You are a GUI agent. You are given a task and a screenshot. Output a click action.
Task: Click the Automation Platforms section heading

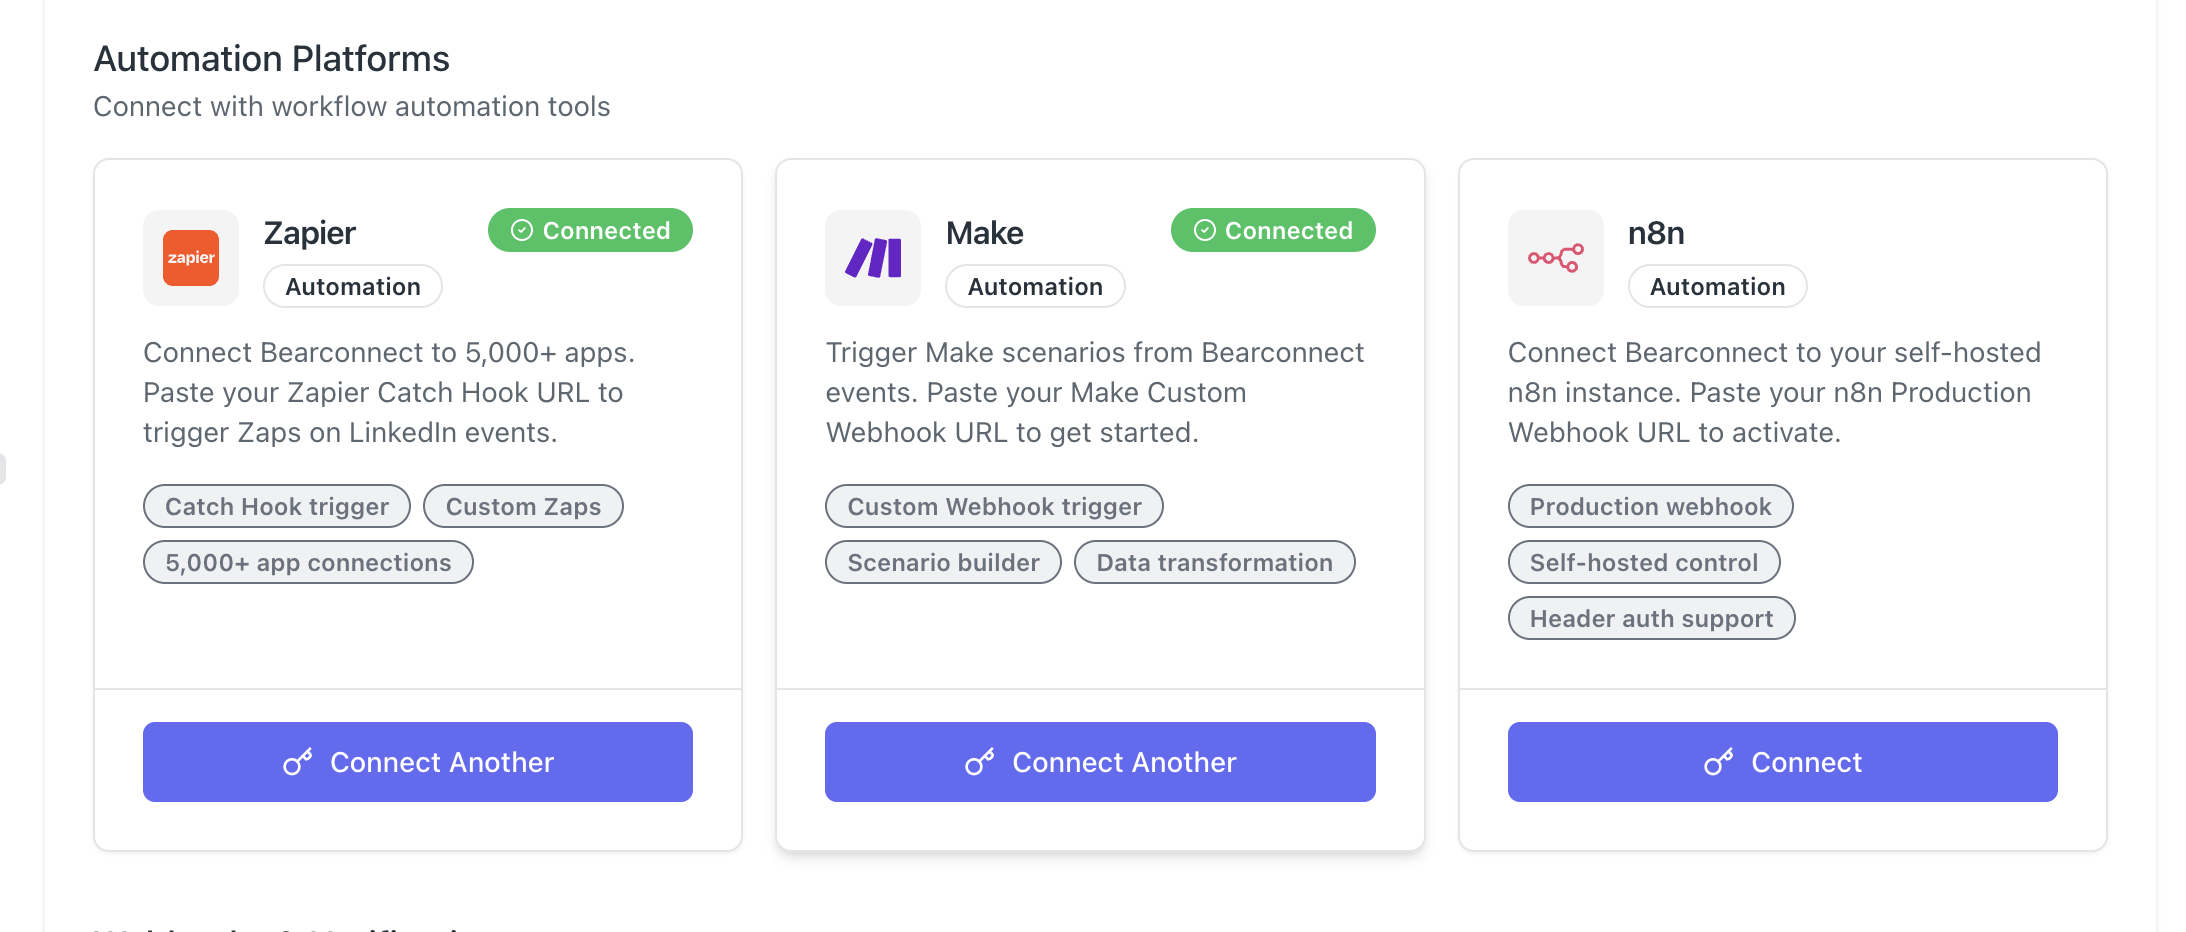272,59
